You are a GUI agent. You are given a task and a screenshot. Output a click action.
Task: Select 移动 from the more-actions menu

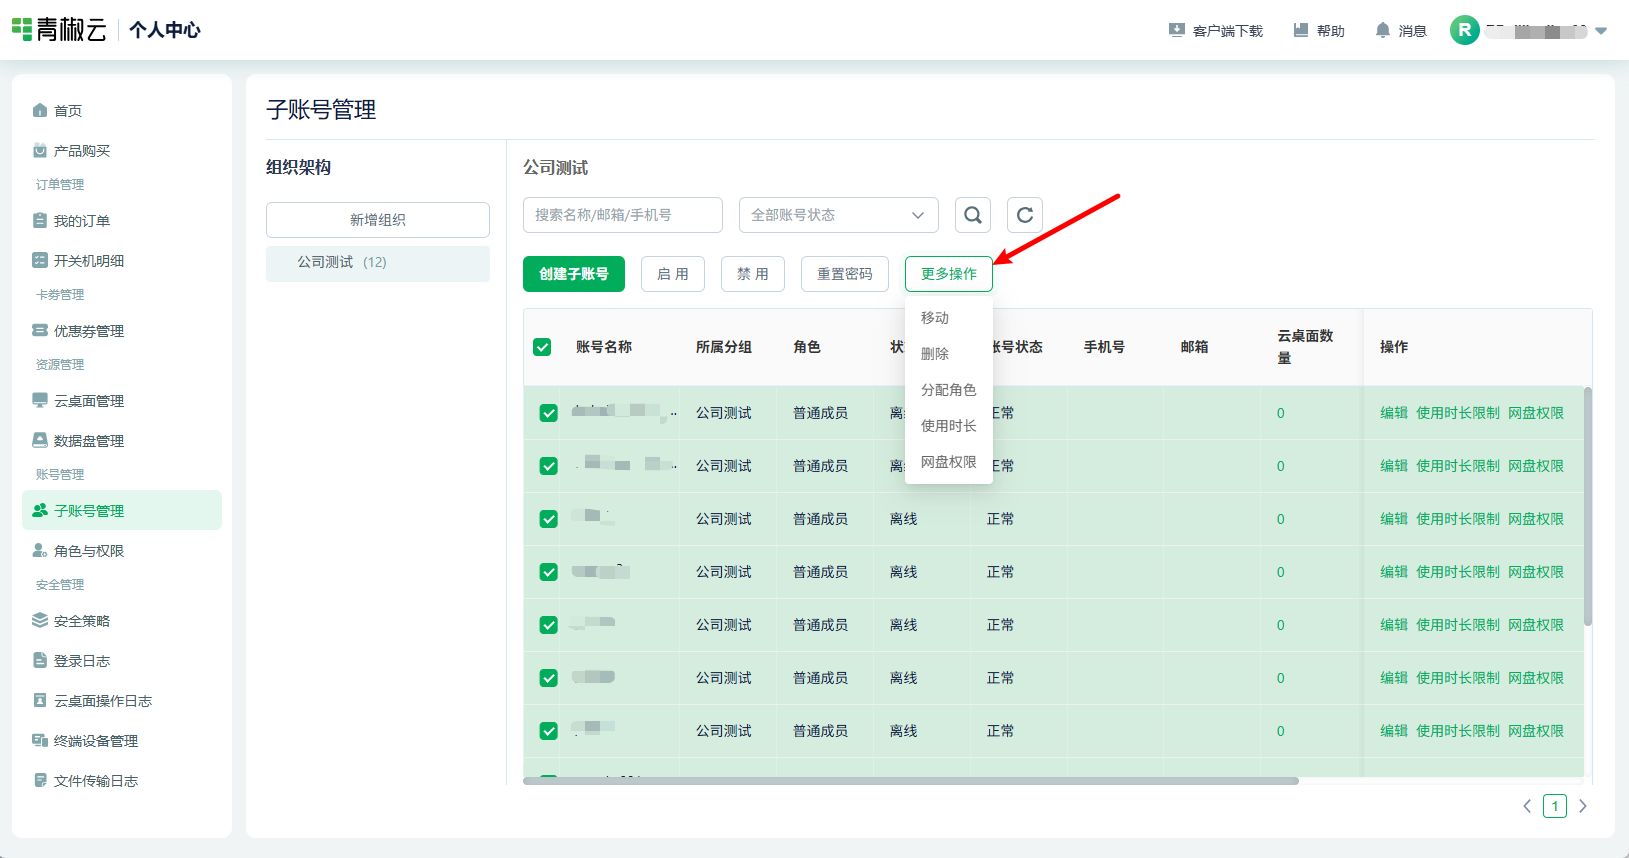tap(949, 318)
